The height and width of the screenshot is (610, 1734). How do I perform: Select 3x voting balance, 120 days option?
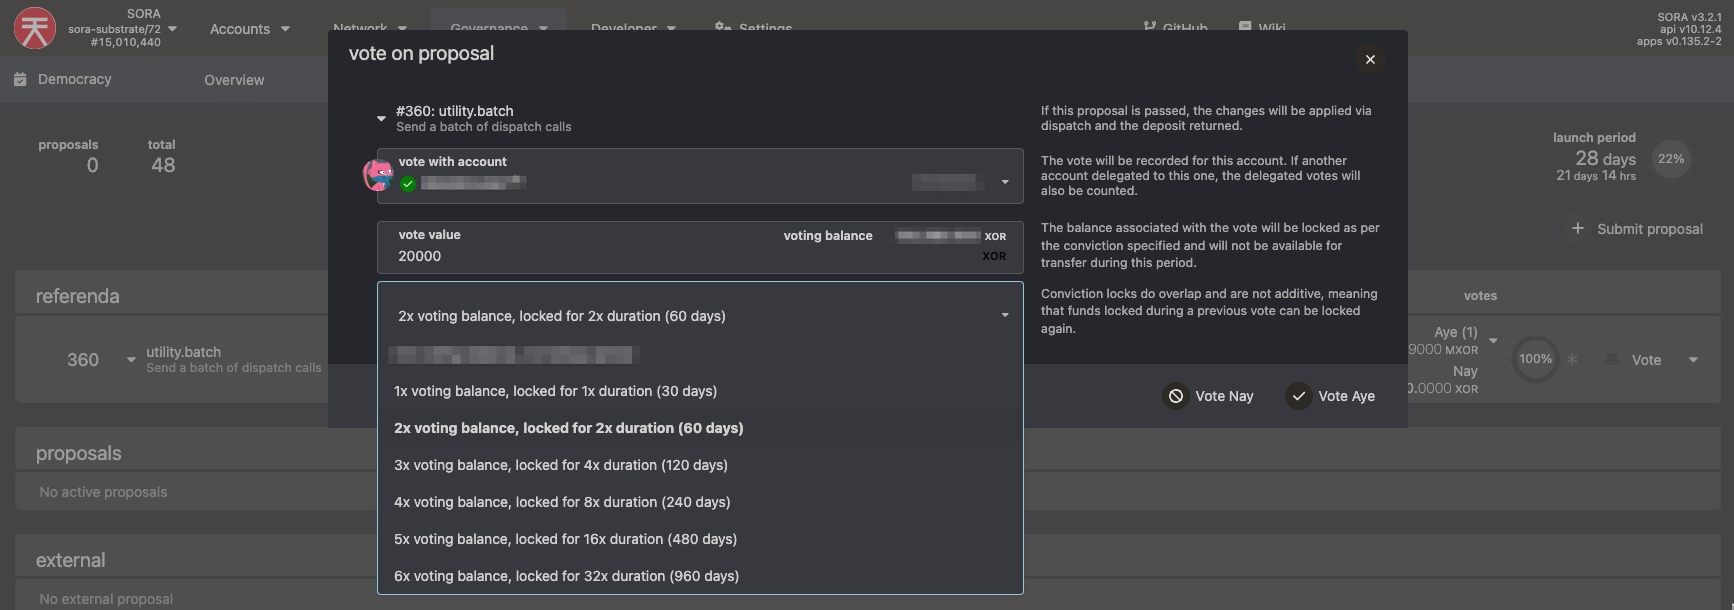pos(700,465)
